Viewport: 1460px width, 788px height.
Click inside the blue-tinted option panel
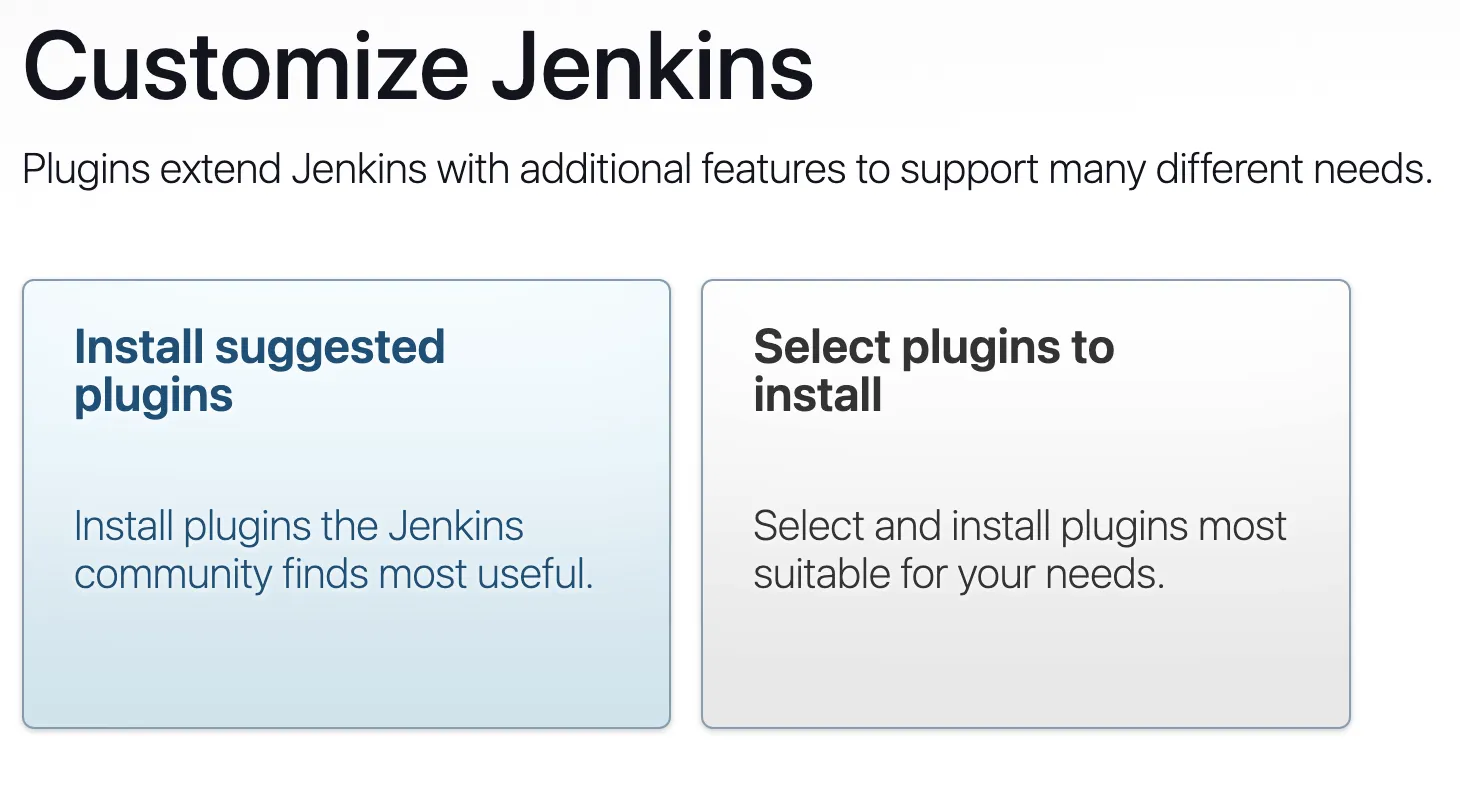coord(346,660)
